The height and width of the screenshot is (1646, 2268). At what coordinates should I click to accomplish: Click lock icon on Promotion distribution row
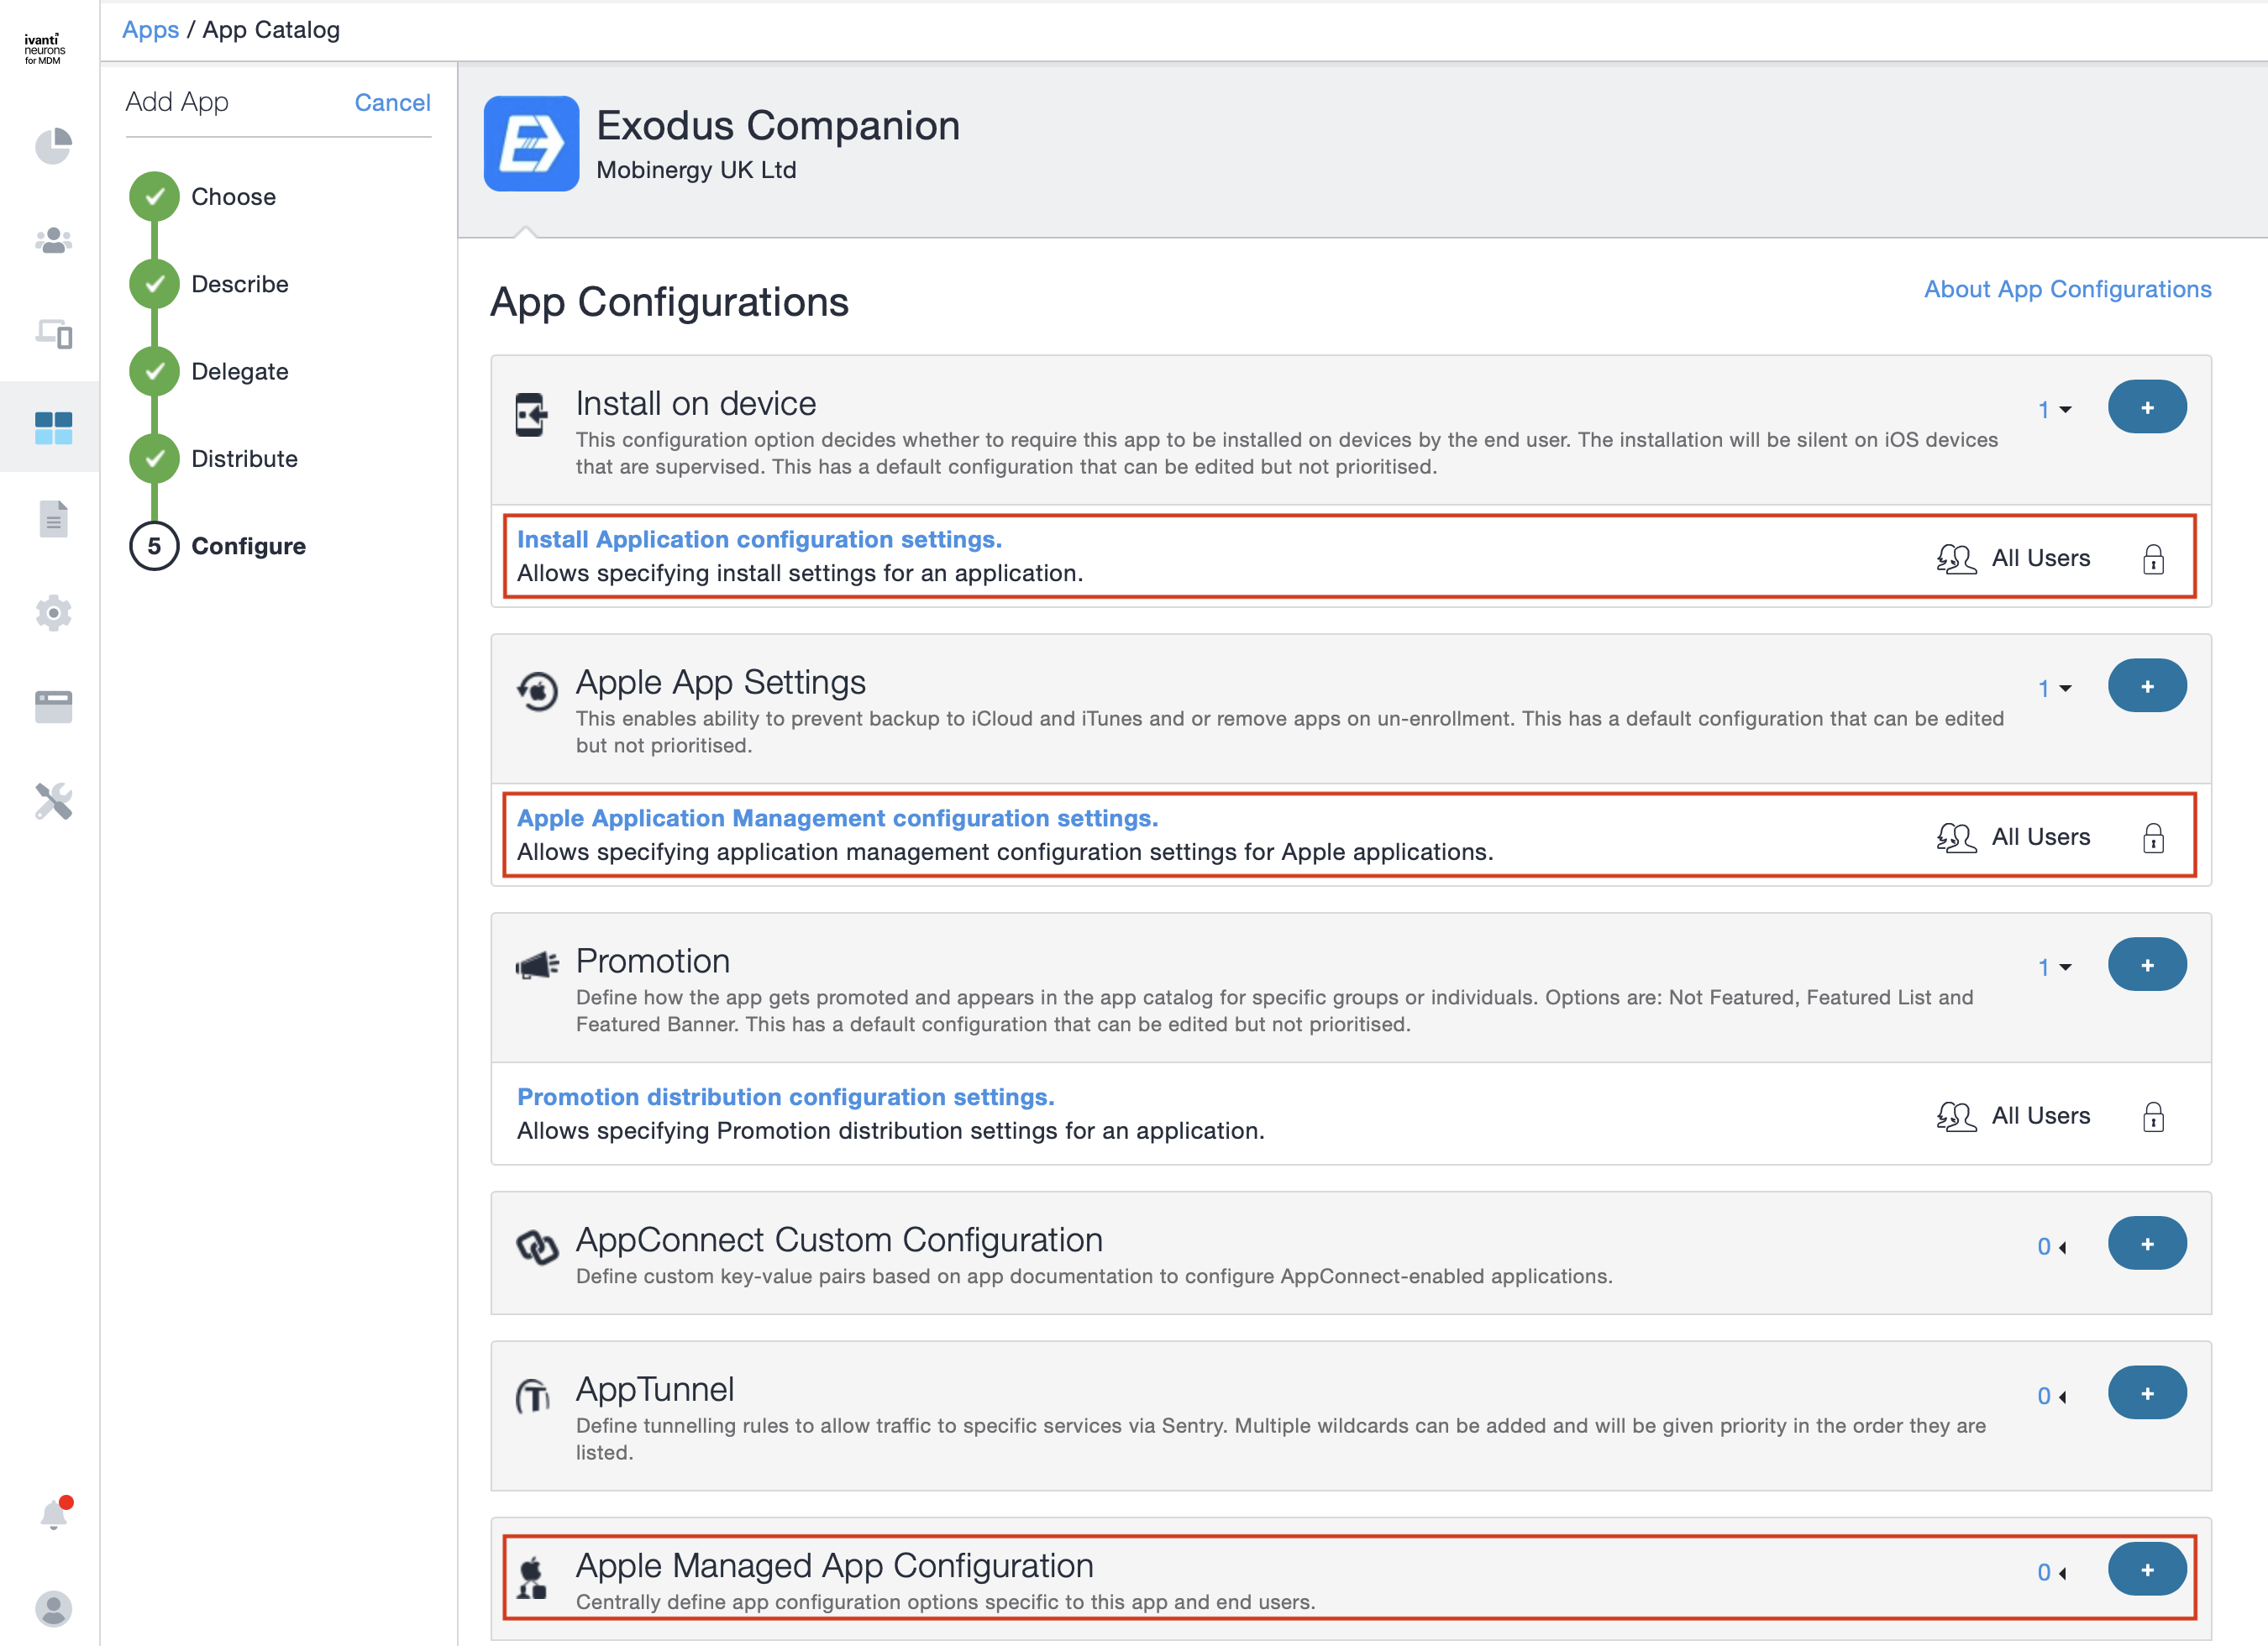[2153, 1117]
